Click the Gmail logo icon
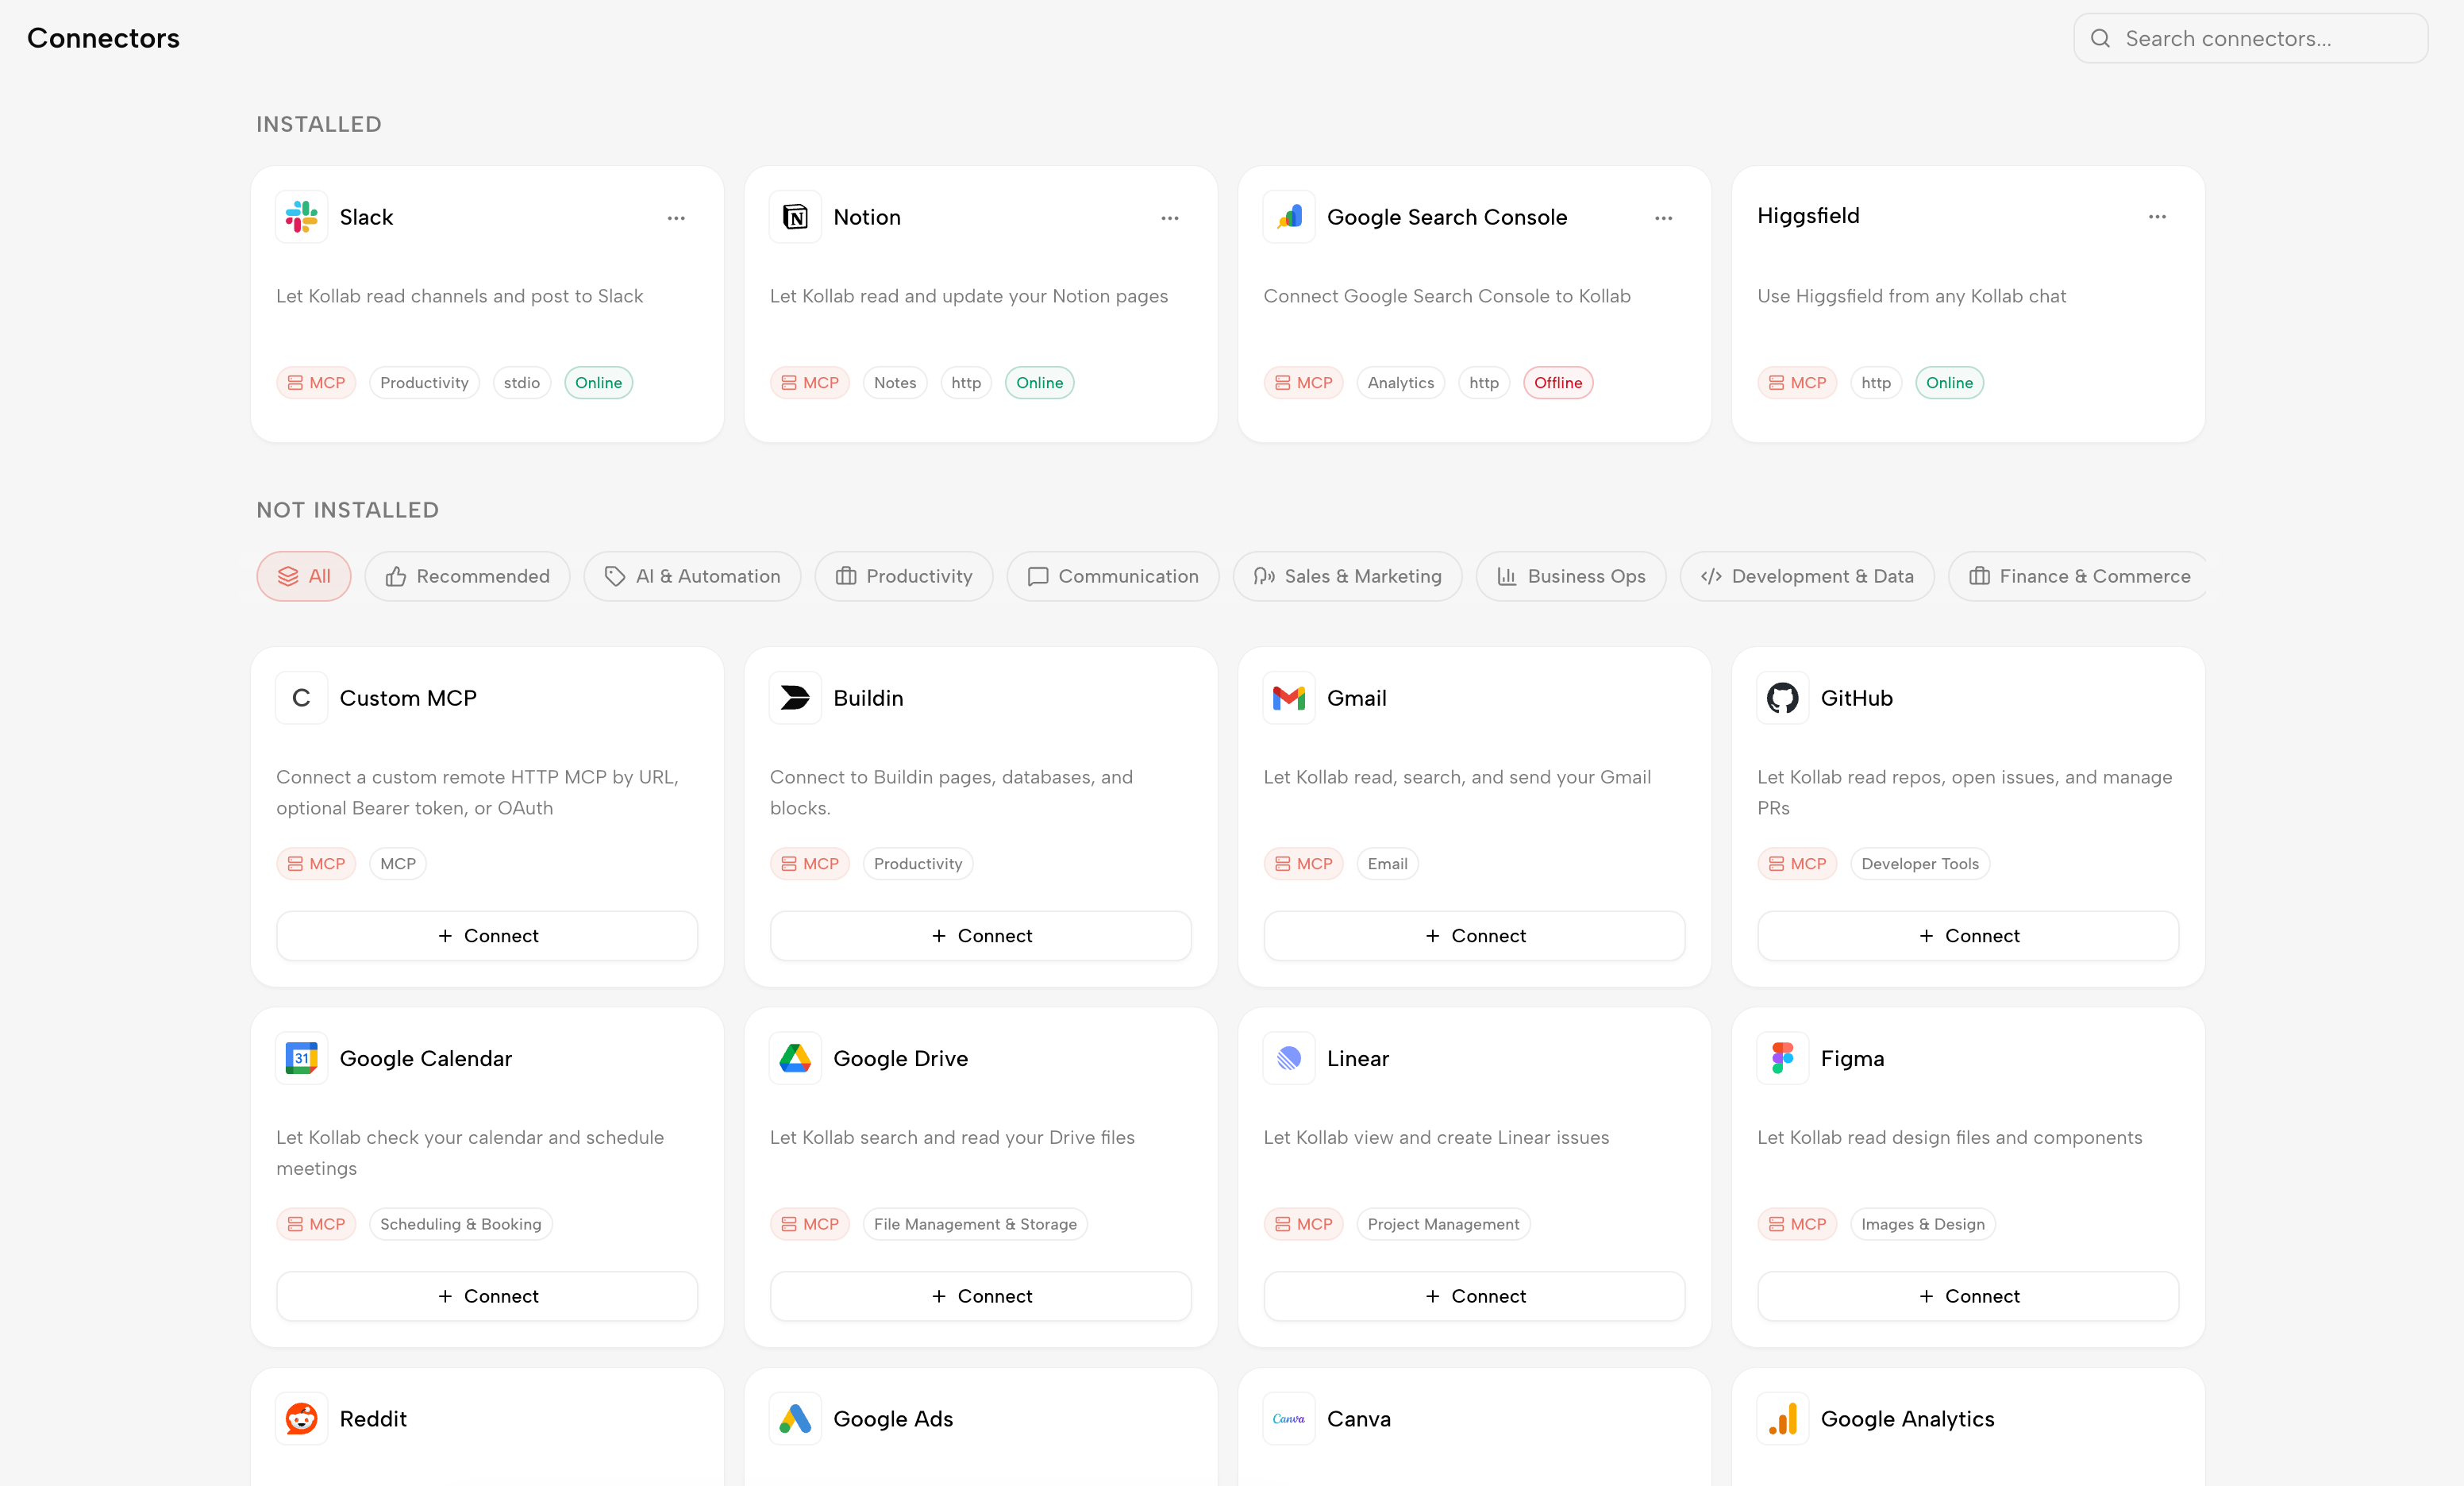 [1289, 697]
